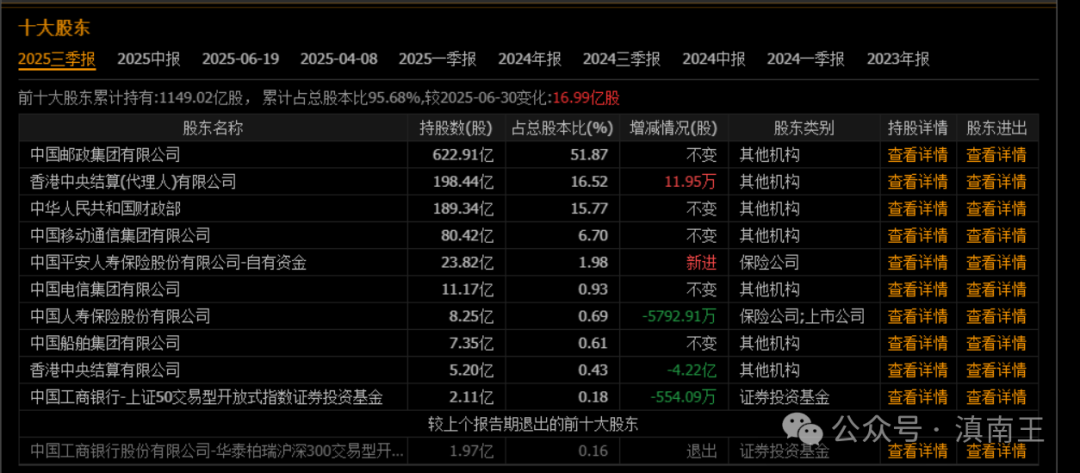Image resolution: width=1080 pixels, height=473 pixels.
Task: Select the 2025三季报 tab
Action: point(56,59)
